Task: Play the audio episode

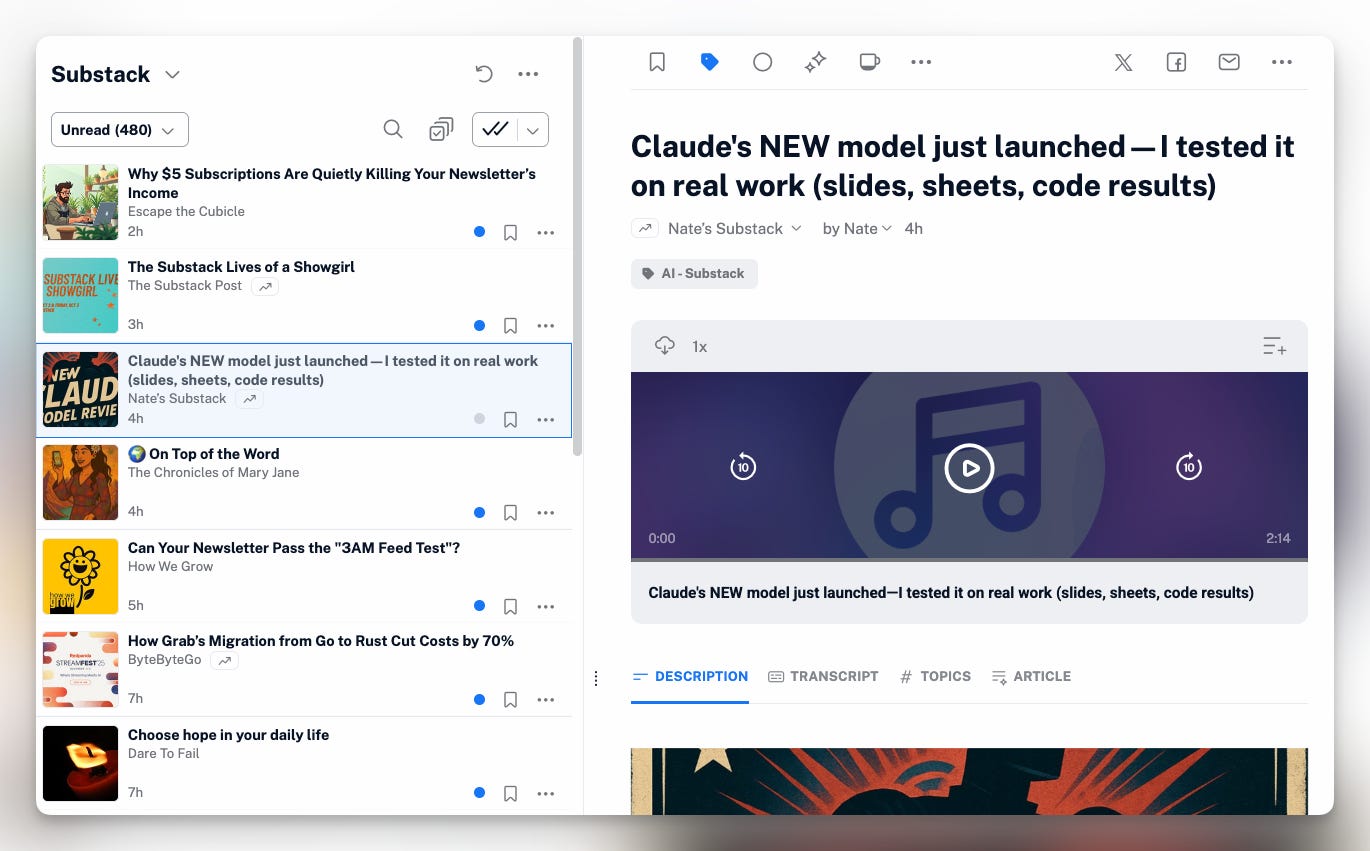Action: pyautogui.click(x=969, y=467)
